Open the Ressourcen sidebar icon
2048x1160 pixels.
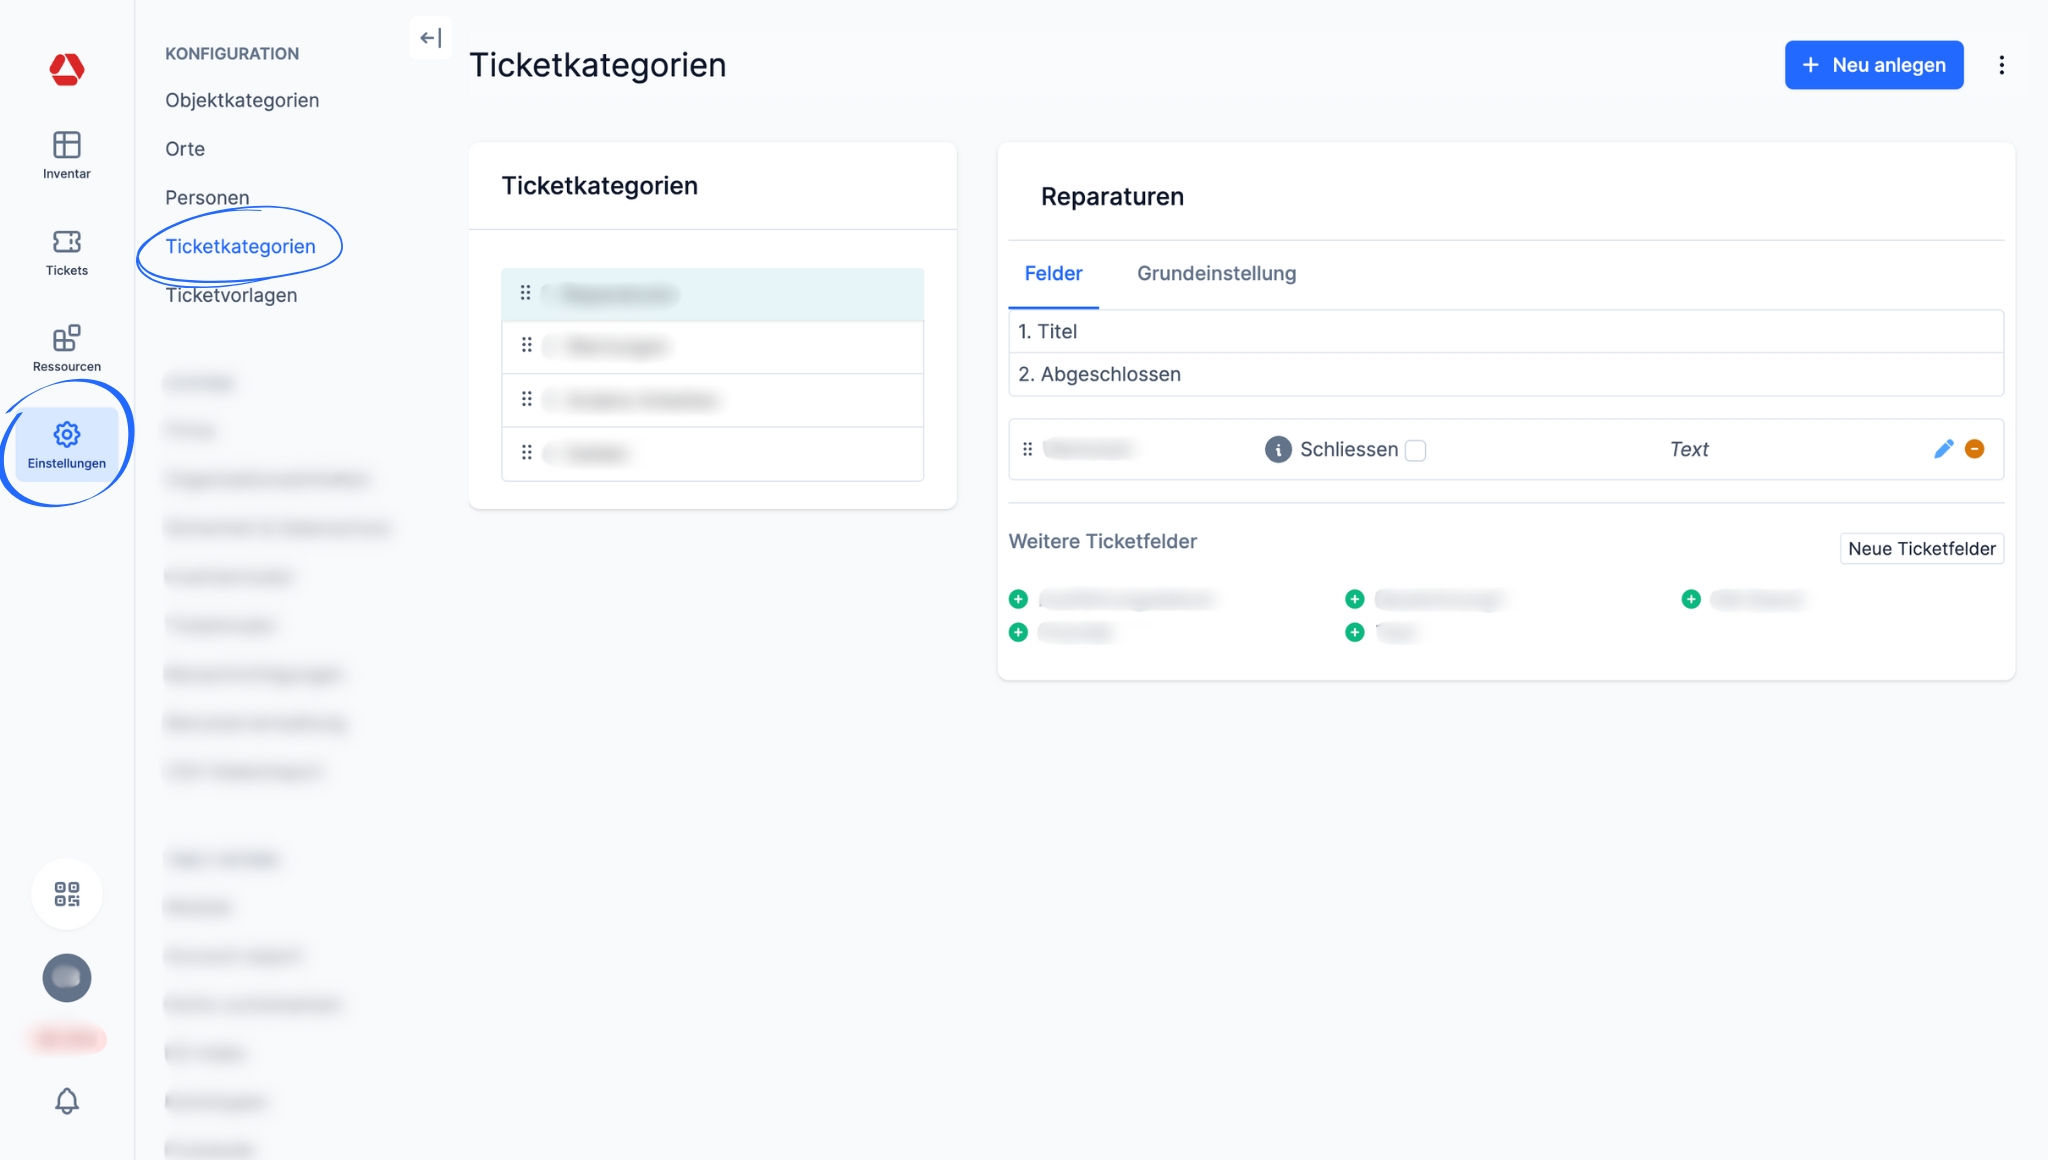point(66,339)
